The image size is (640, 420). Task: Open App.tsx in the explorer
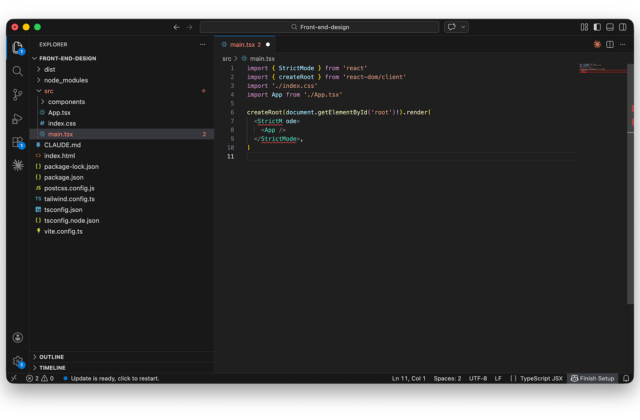pyautogui.click(x=122, y=113)
